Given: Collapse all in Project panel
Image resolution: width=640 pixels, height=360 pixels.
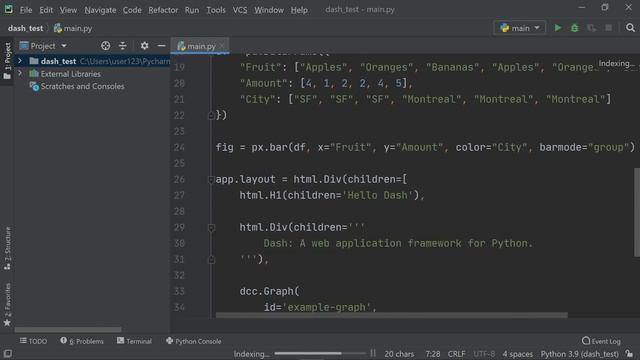Looking at the screenshot, I should click(x=122, y=46).
